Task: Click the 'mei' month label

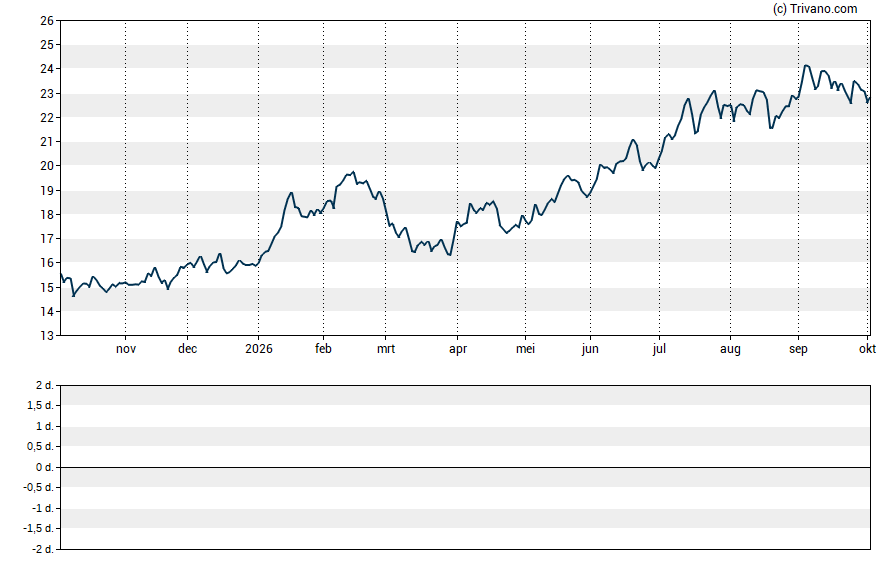Action: coord(526,349)
